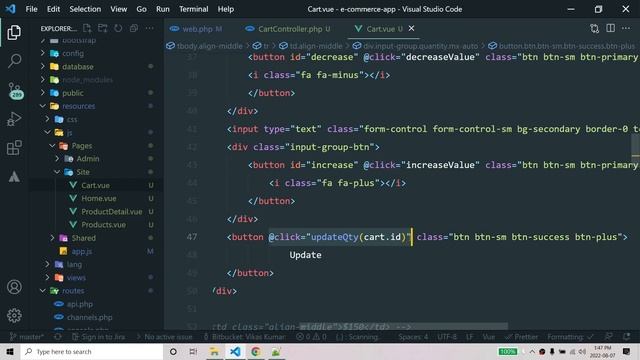Open the Atlassian view in the activity bar
This screenshot has width=640, height=360.
(14, 177)
